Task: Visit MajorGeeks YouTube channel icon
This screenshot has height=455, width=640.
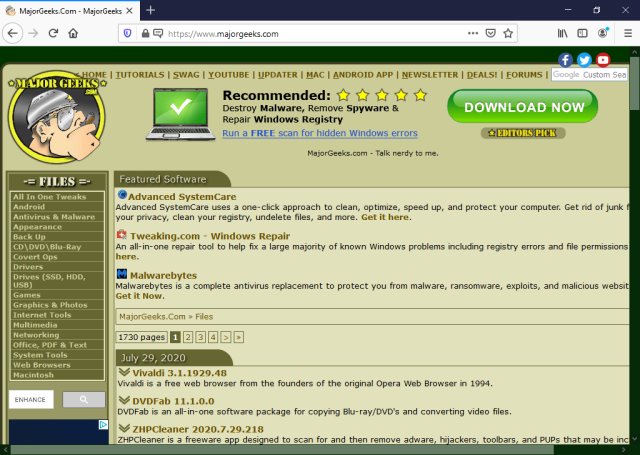Action: [x=603, y=60]
